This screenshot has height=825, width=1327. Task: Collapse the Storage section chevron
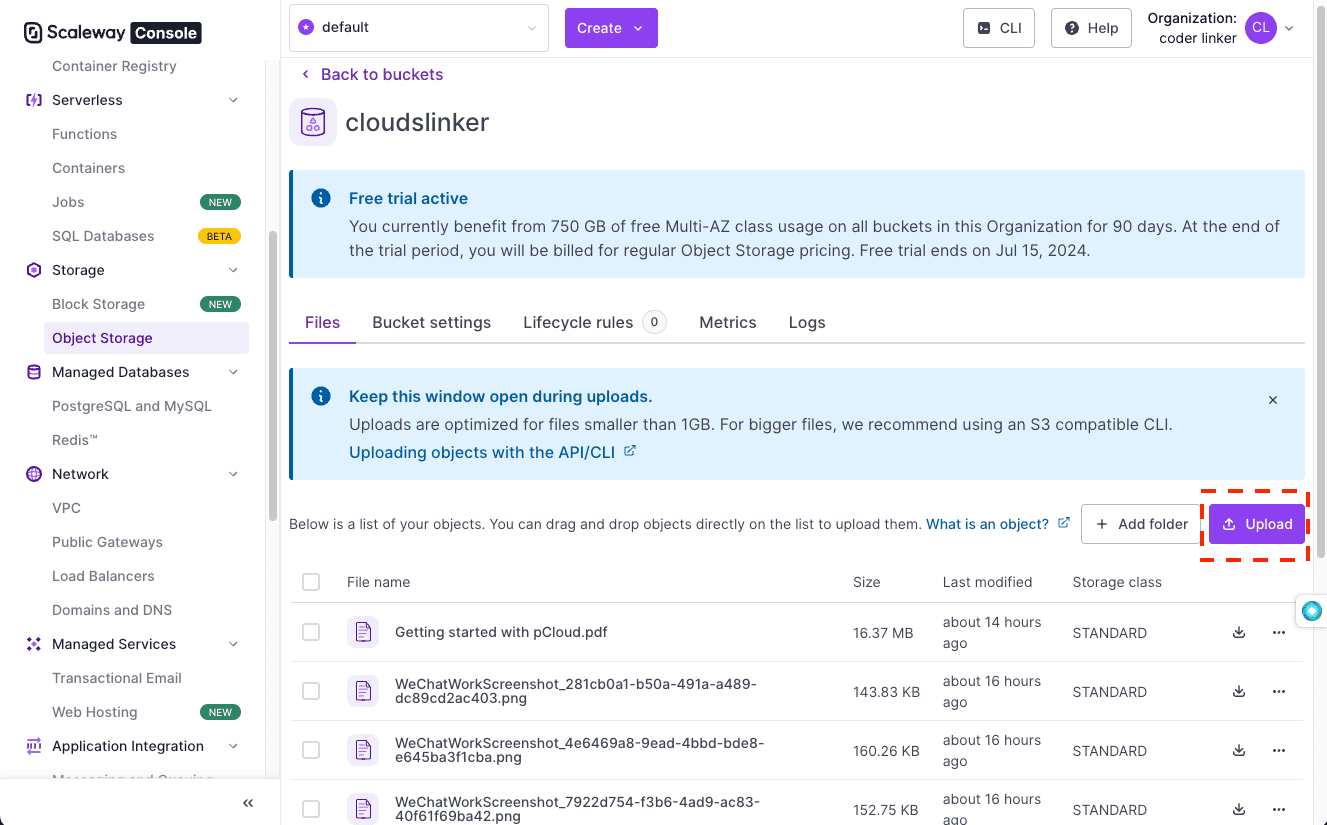(233, 270)
